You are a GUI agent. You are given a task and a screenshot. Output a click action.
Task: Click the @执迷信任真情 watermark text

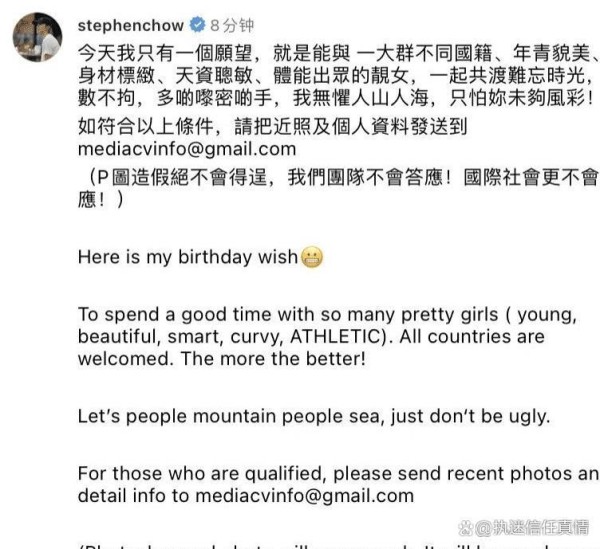tap(532, 528)
